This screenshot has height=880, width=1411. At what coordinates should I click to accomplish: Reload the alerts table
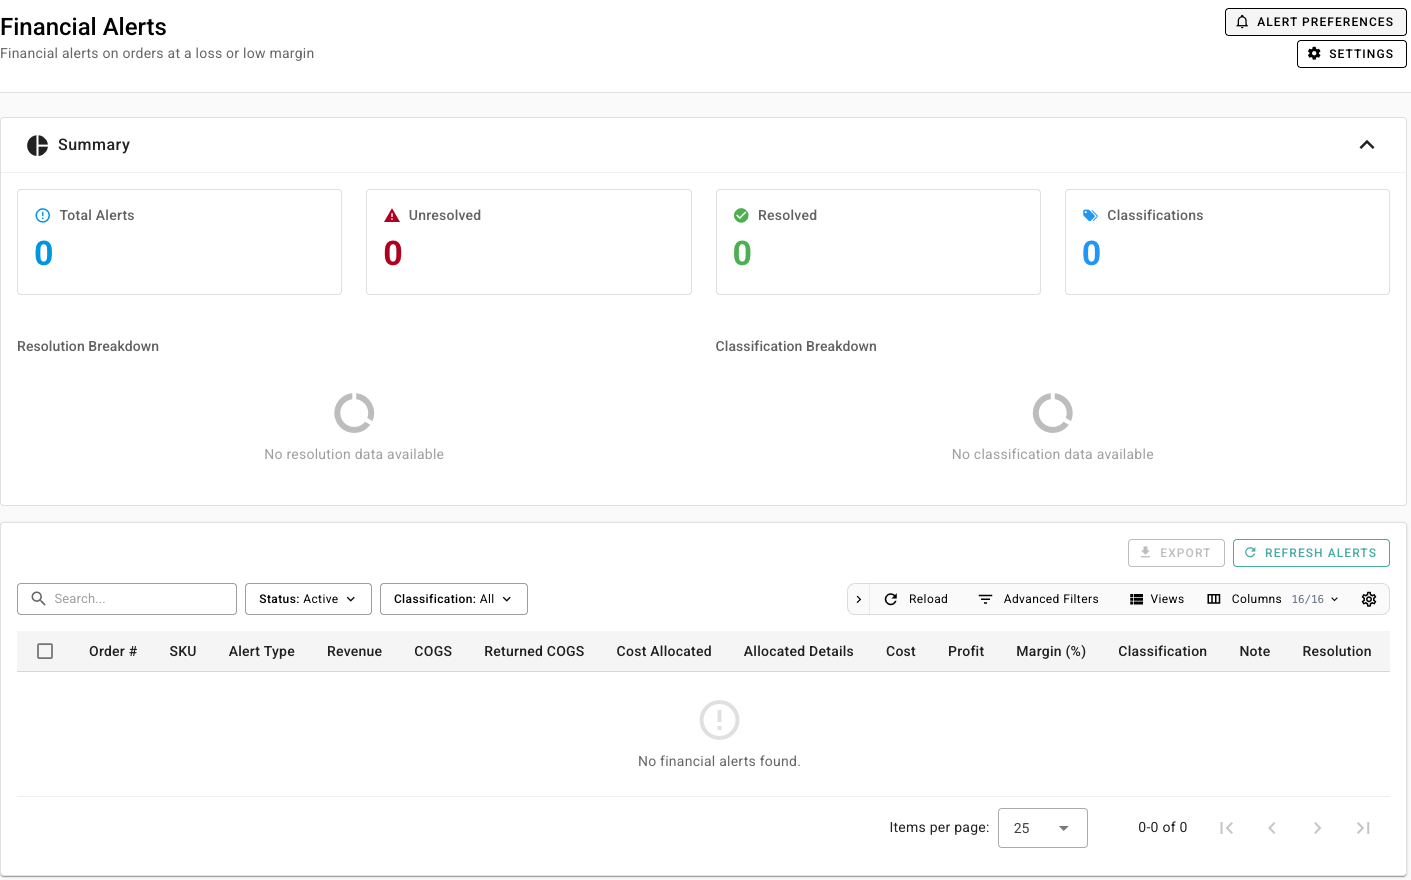click(x=916, y=599)
